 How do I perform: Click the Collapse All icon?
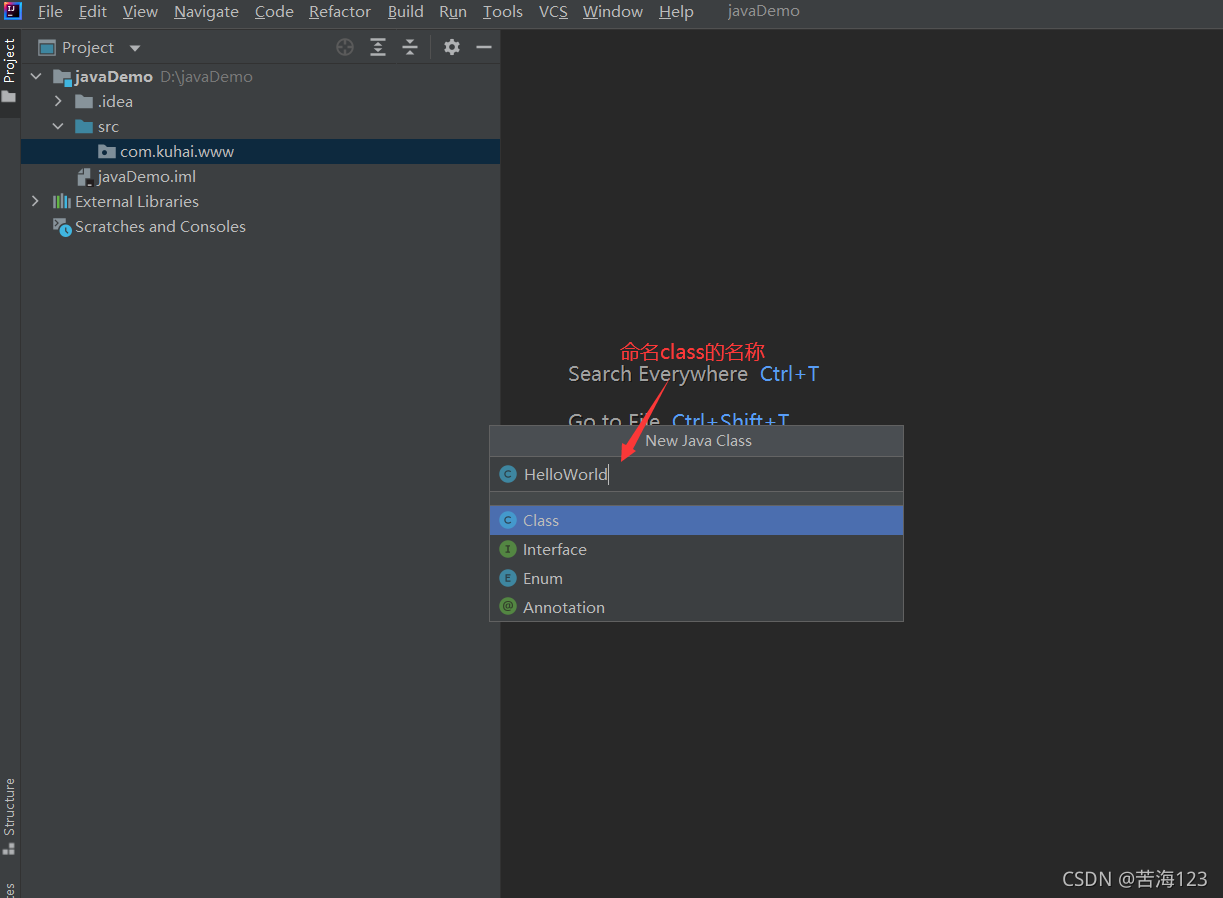pos(410,47)
